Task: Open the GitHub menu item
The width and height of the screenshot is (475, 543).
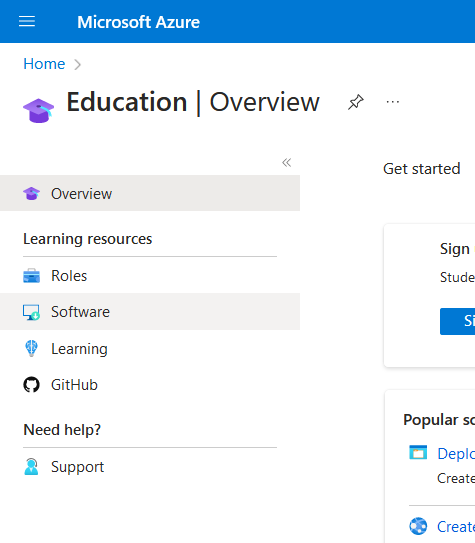Action: [x=150, y=385]
